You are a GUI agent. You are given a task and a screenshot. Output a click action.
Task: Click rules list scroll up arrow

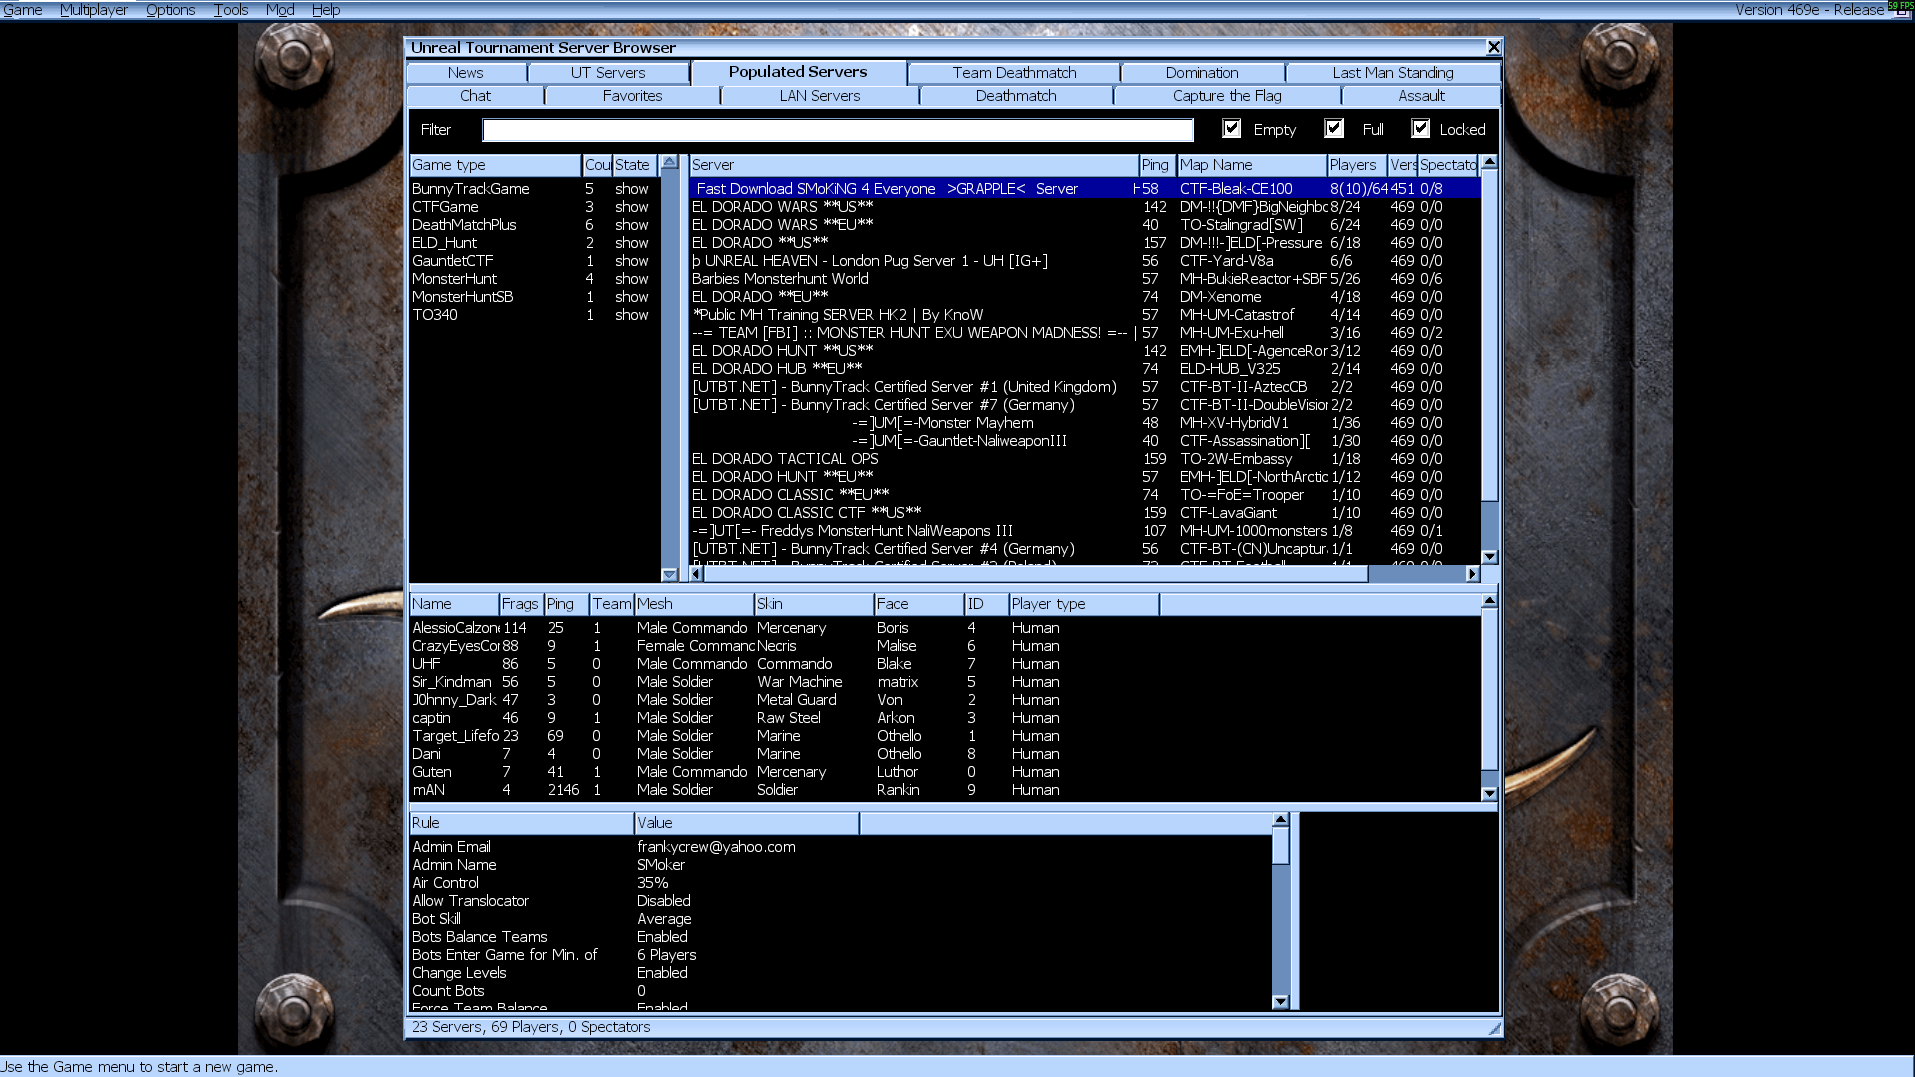1280,820
